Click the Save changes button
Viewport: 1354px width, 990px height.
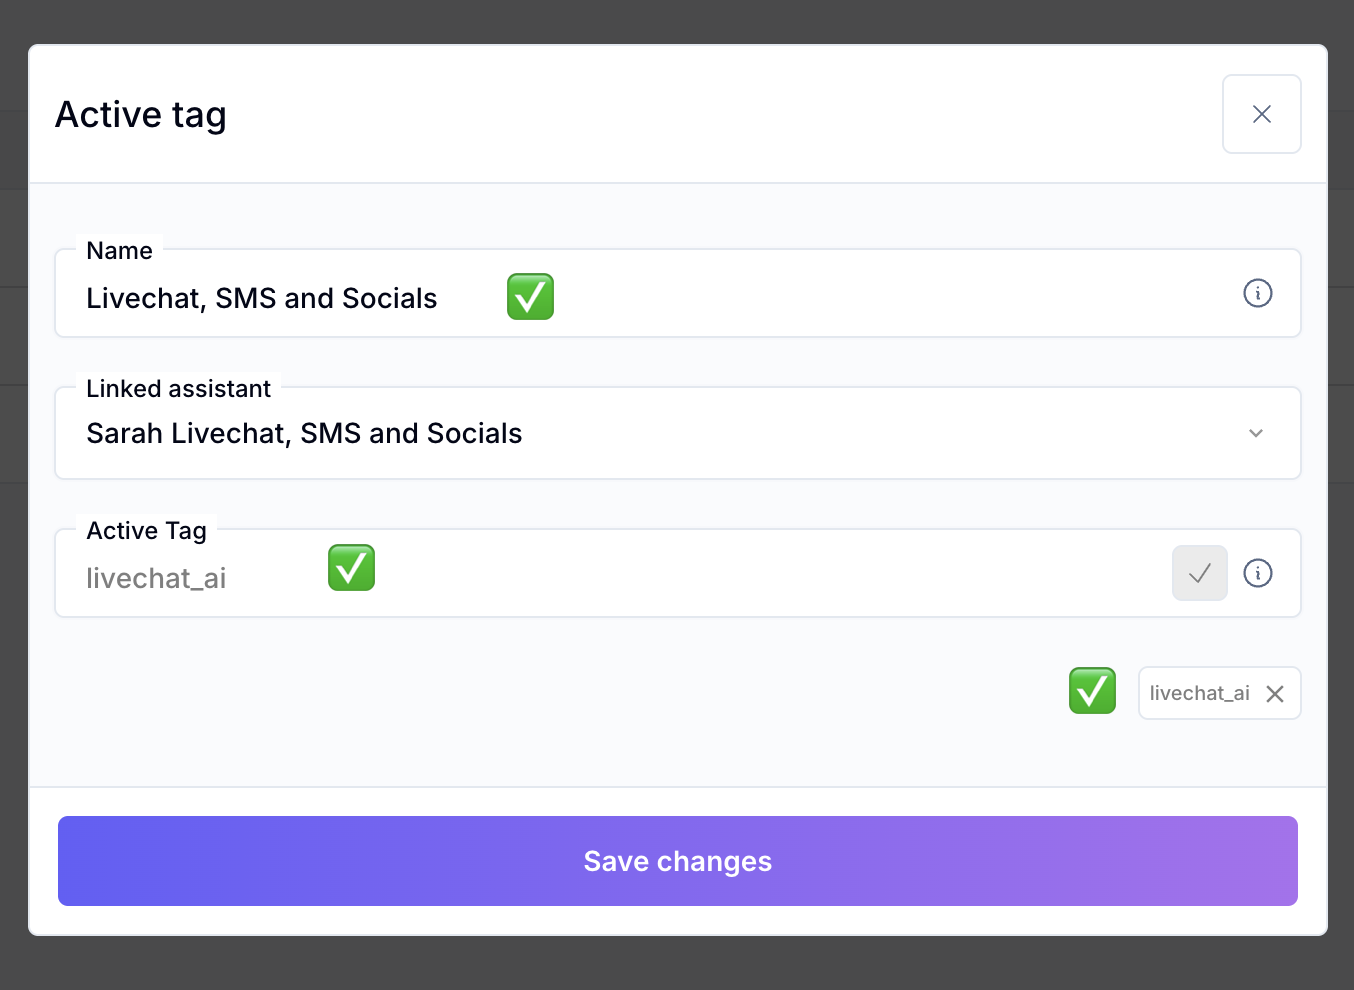pos(677,861)
